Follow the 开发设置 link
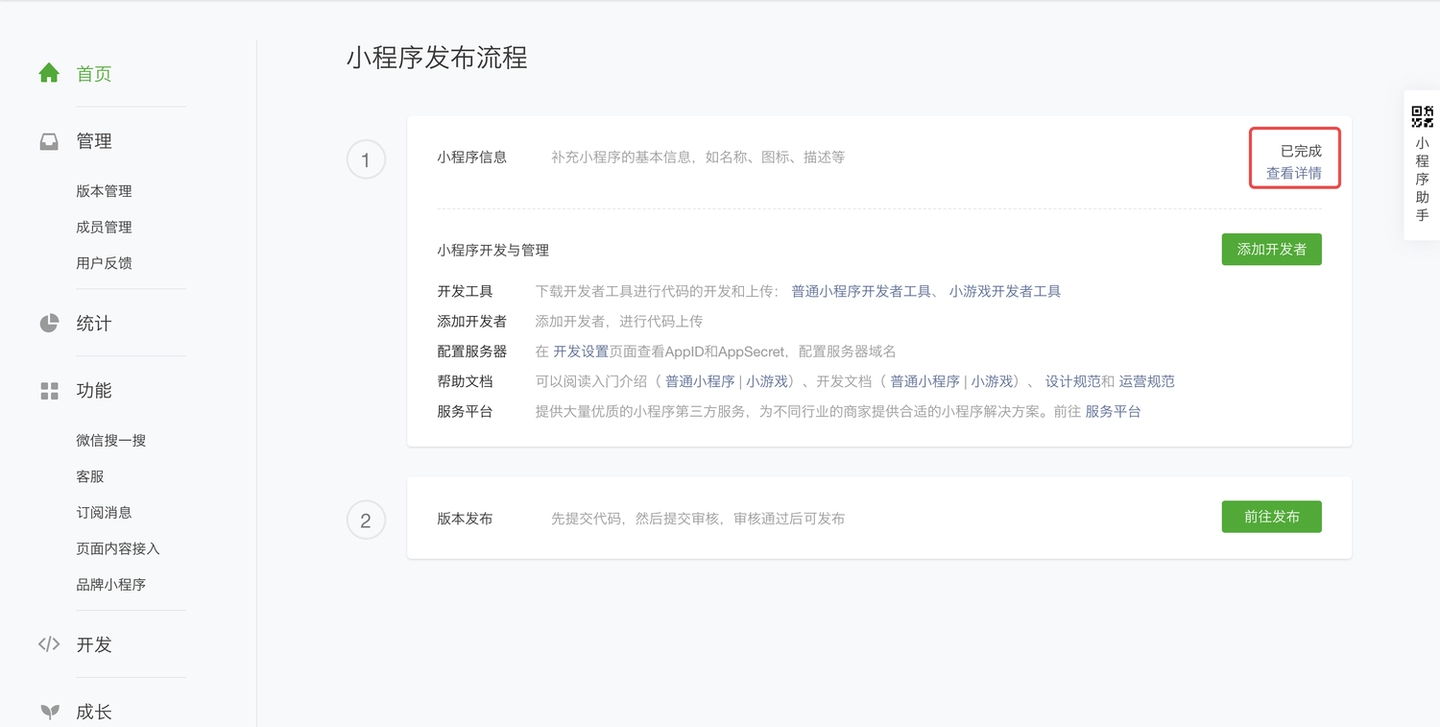Image resolution: width=1440 pixels, height=727 pixels. coord(581,351)
